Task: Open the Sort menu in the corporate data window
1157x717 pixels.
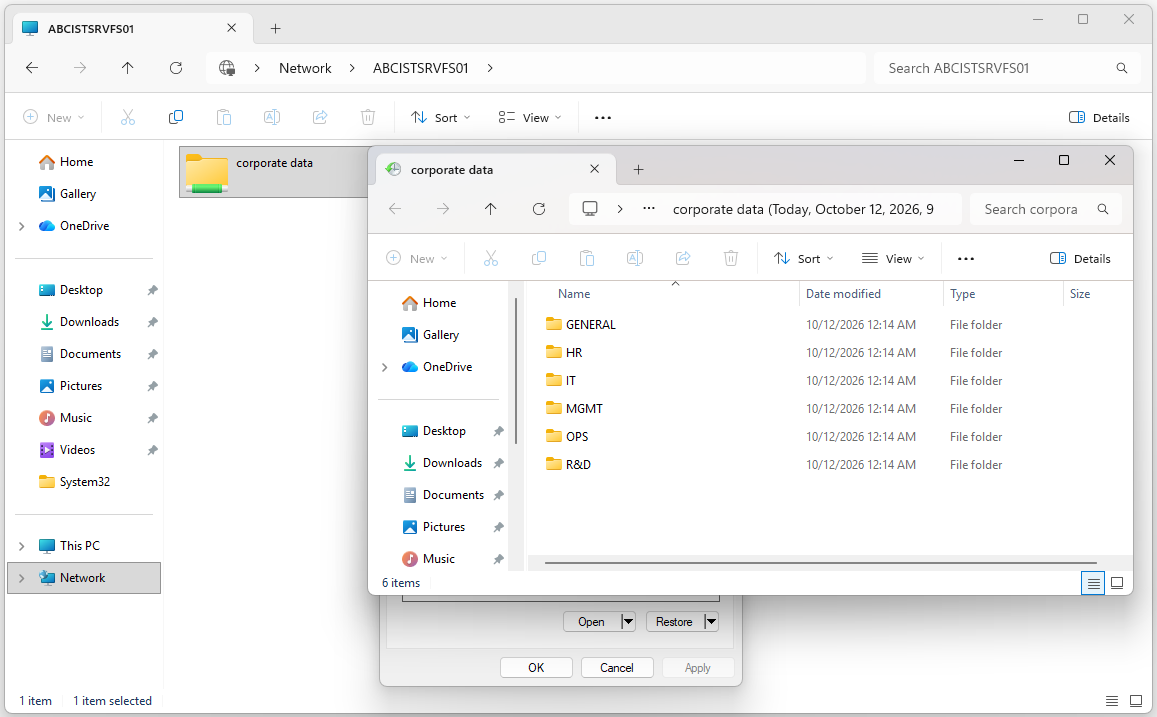Action: [804, 258]
